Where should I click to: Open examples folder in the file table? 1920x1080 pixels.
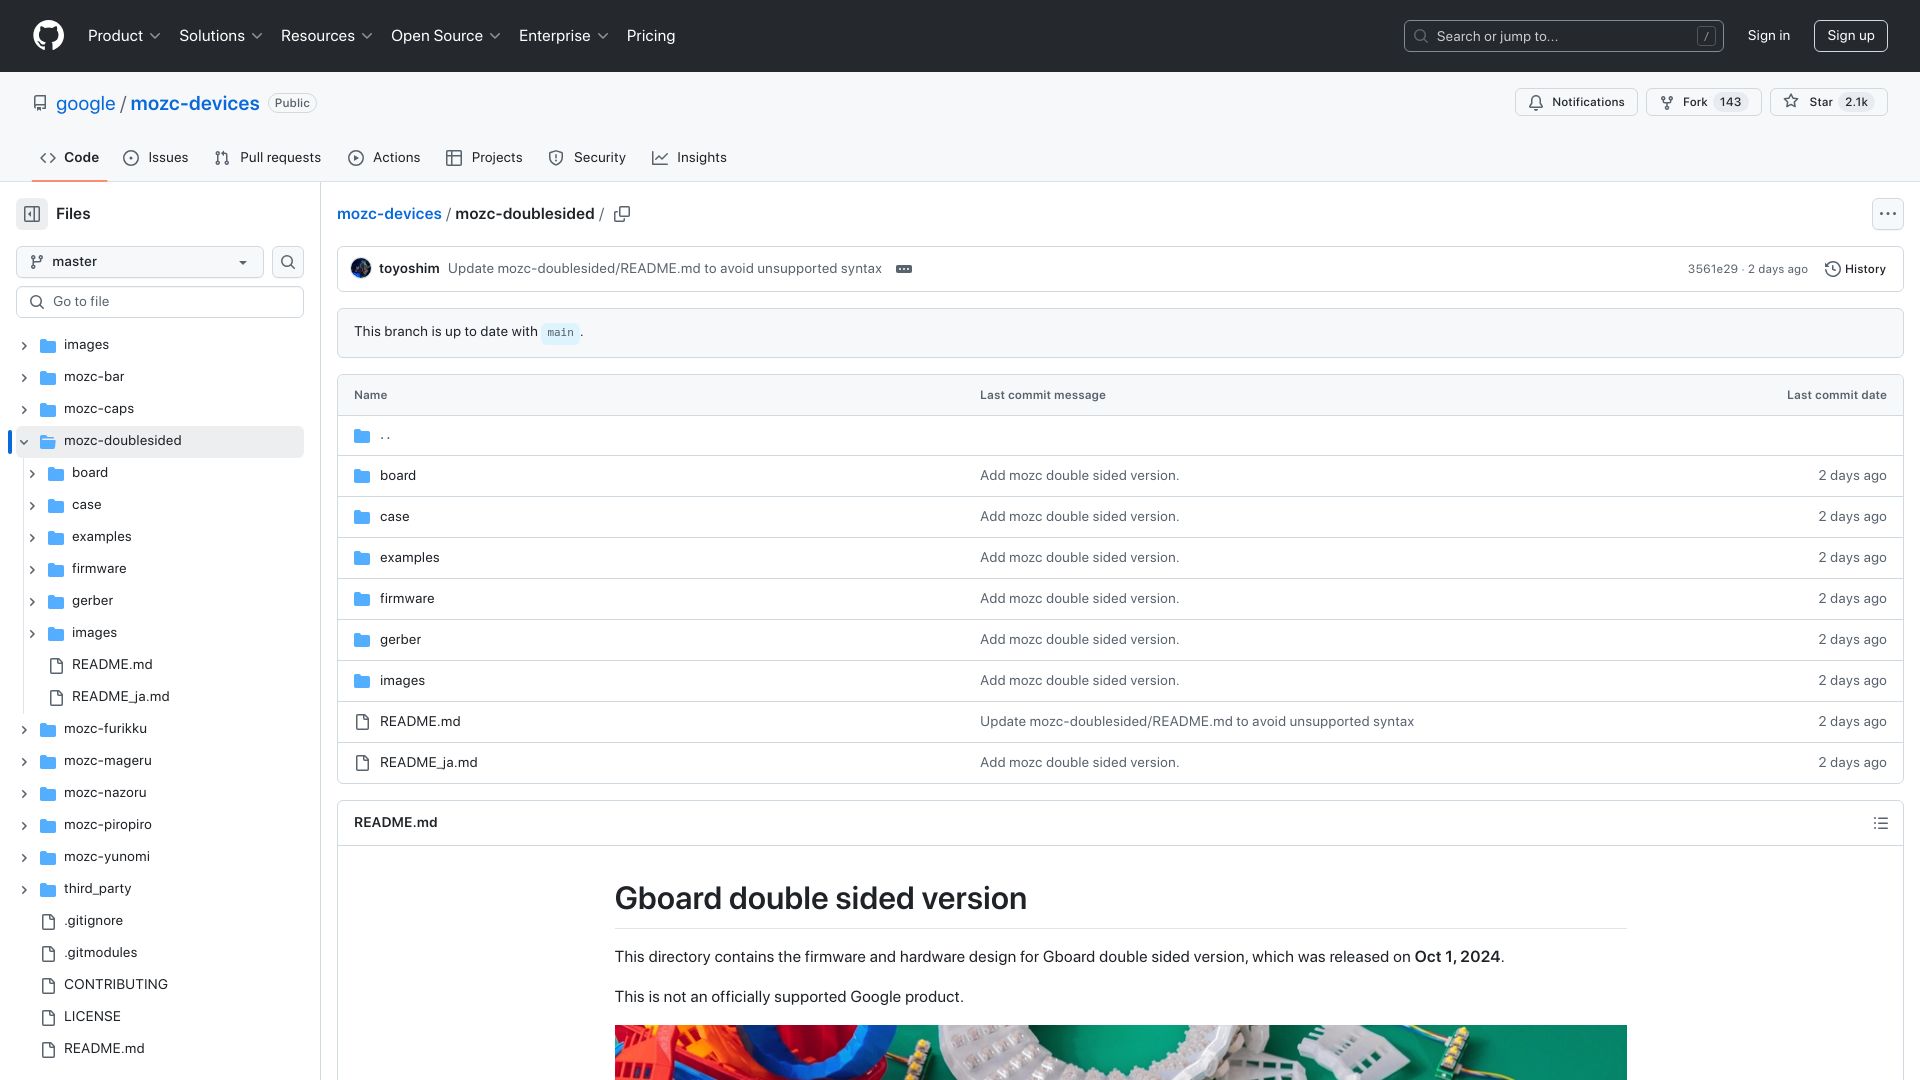410,558
